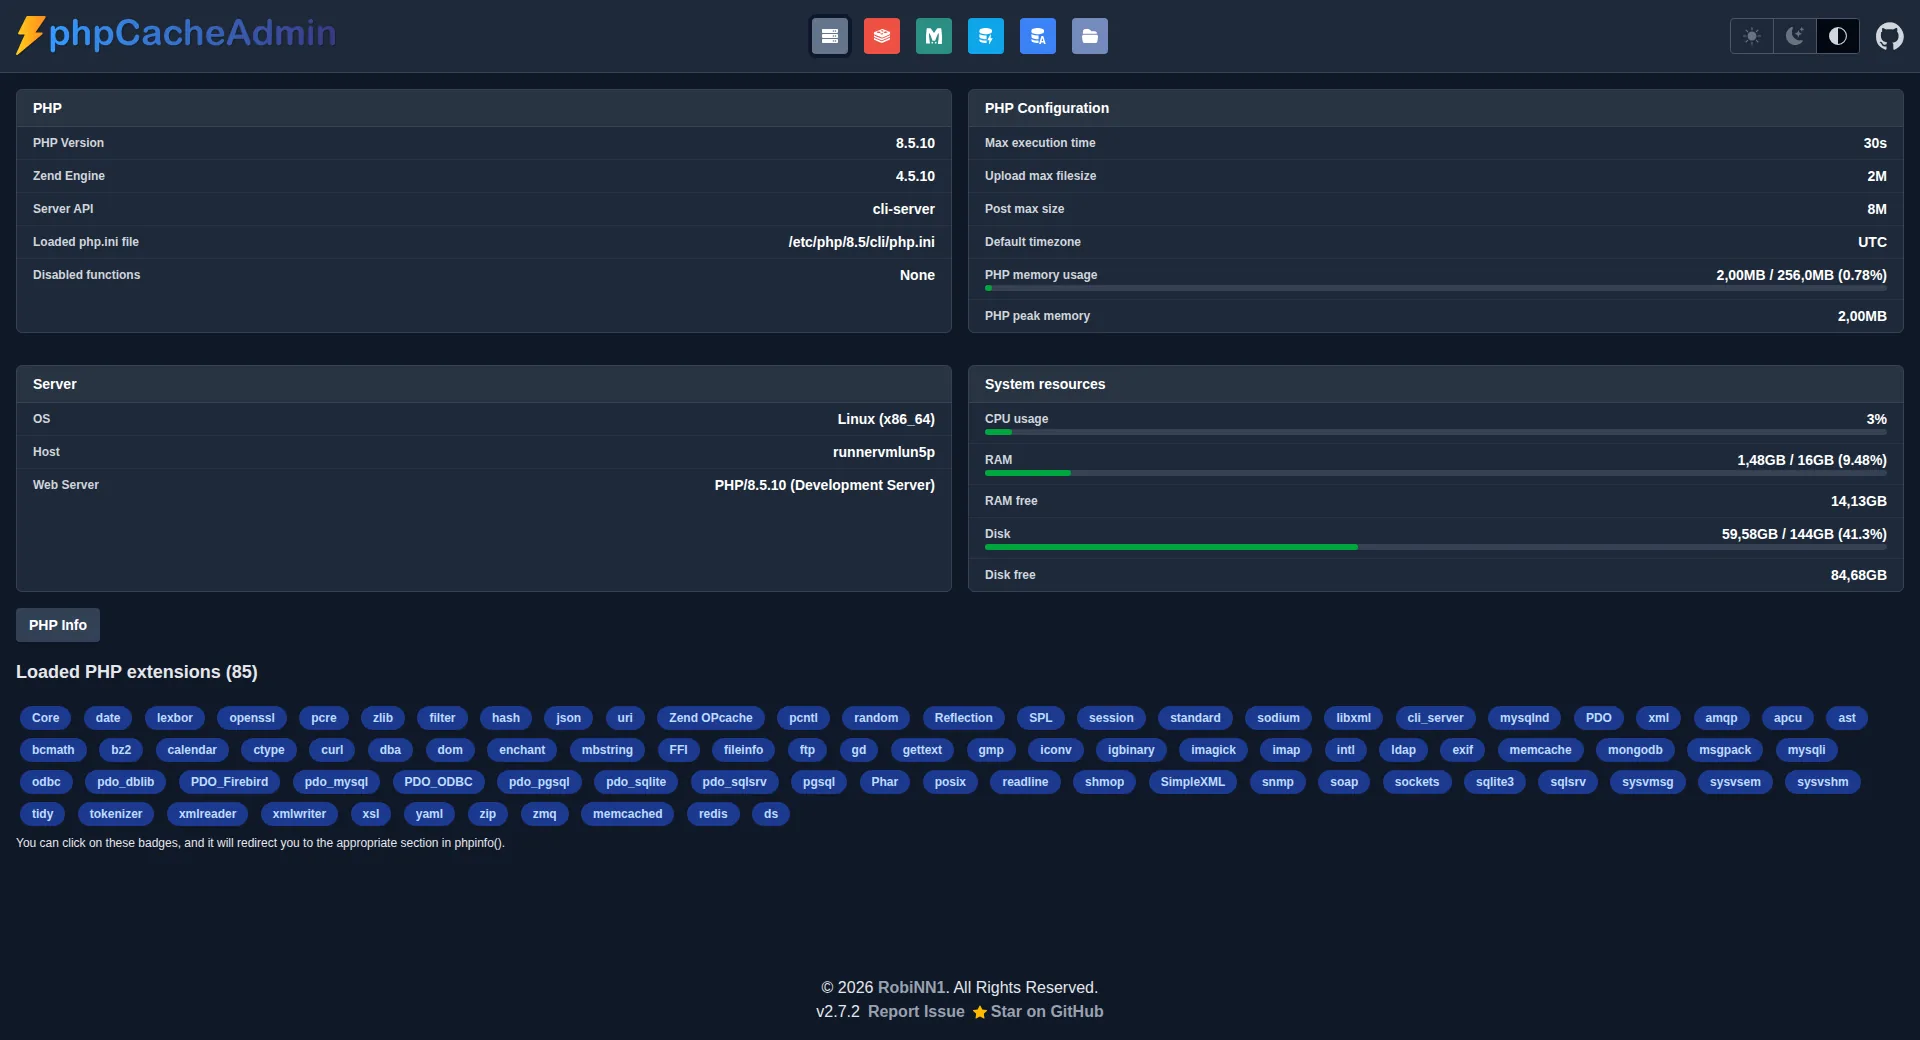Follow the Star on GitHub link
1920x1040 pixels.
[x=1047, y=1012]
